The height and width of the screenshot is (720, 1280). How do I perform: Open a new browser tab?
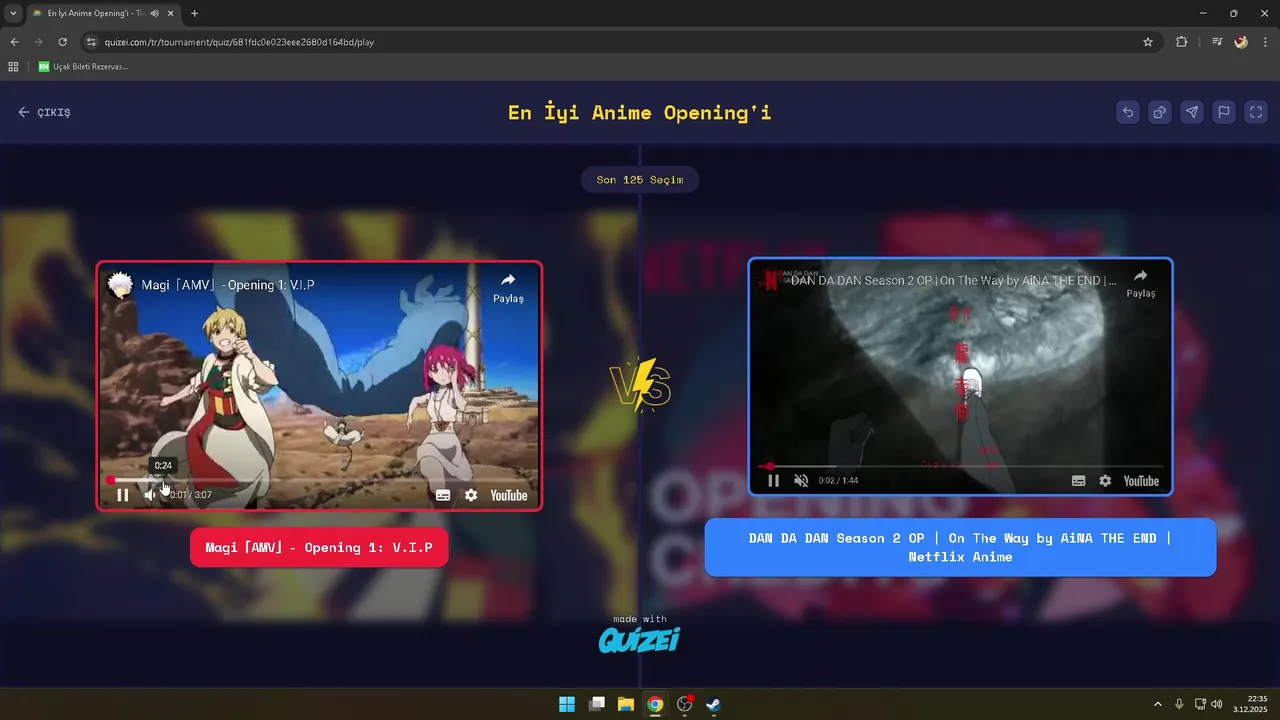point(194,13)
